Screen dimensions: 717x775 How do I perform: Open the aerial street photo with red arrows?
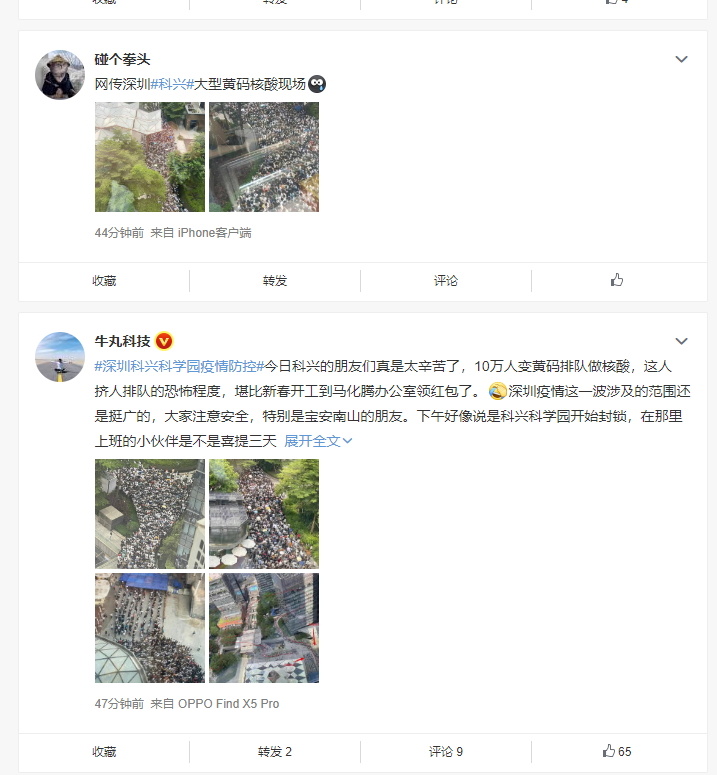click(x=264, y=628)
